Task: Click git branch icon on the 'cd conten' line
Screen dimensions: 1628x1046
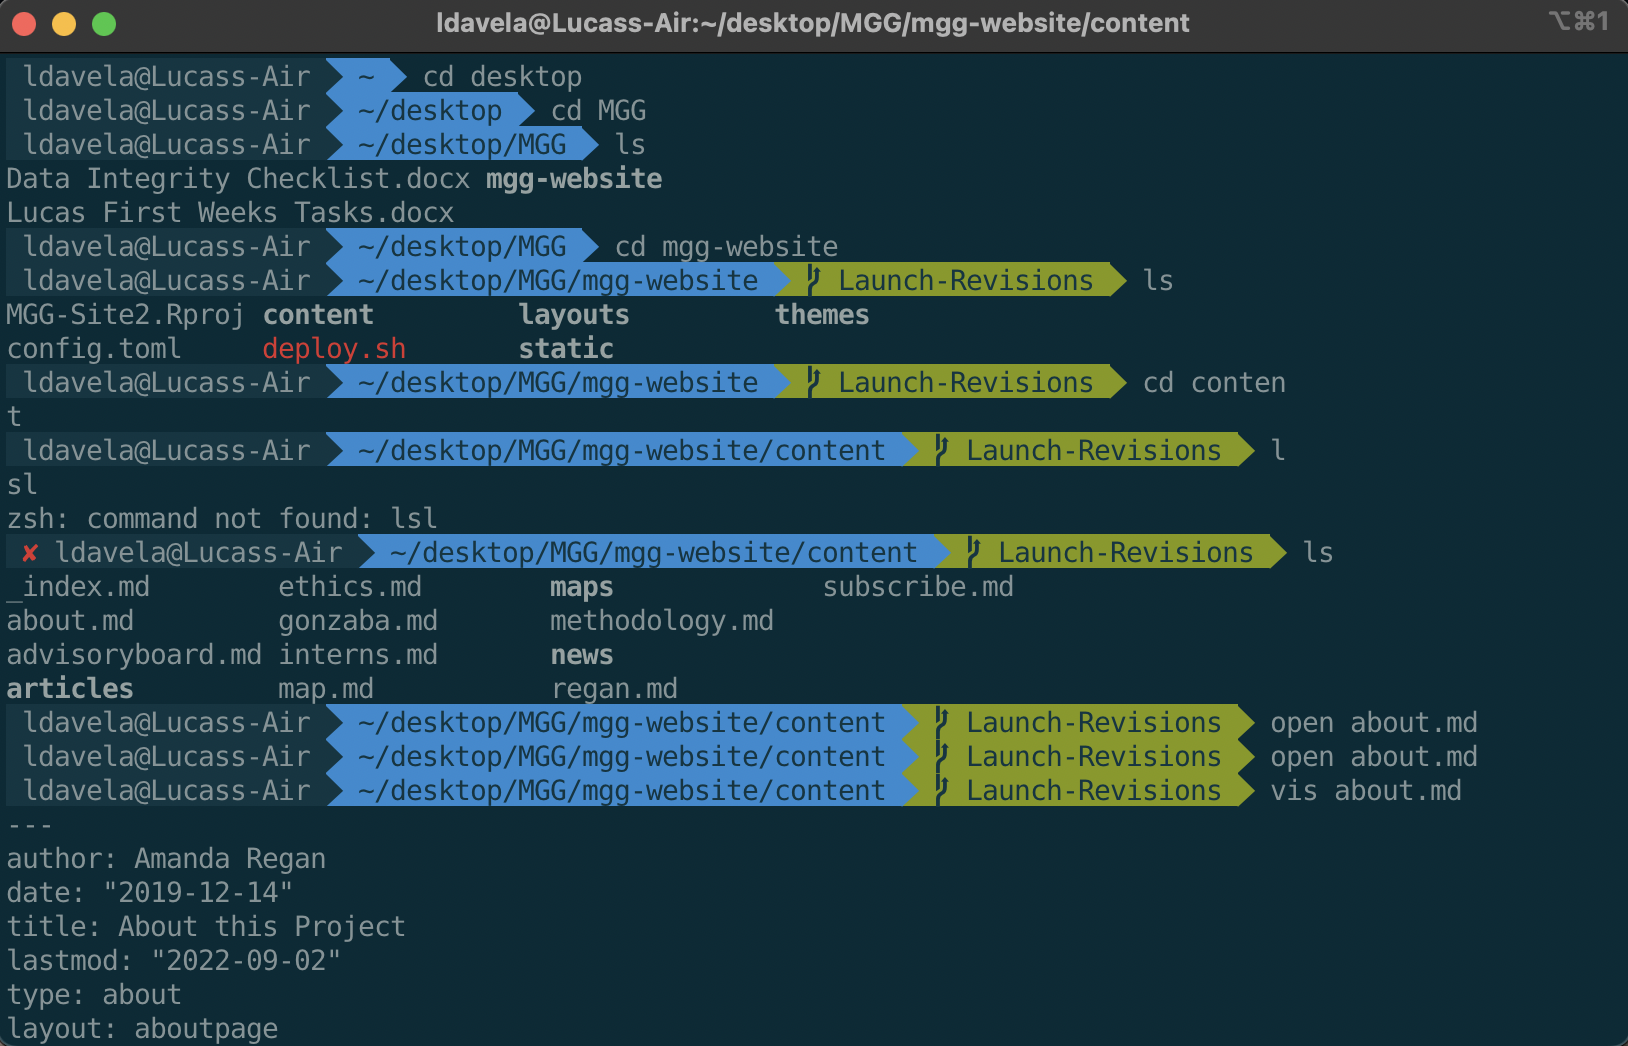Action: (813, 383)
